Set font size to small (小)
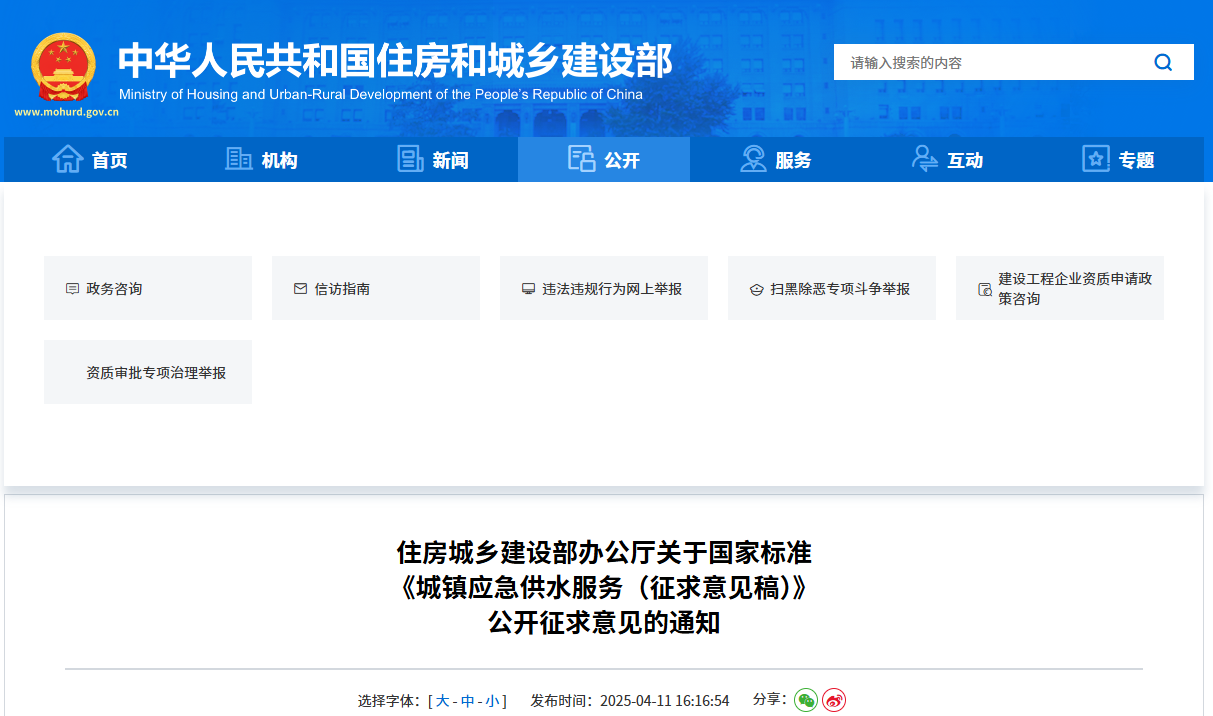This screenshot has width=1213, height=716. tap(492, 701)
